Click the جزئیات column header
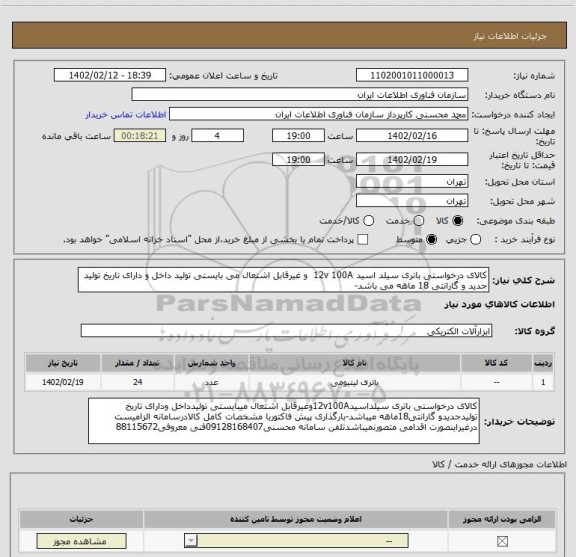This screenshot has width=576, height=557. pyautogui.click(x=82, y=519)
